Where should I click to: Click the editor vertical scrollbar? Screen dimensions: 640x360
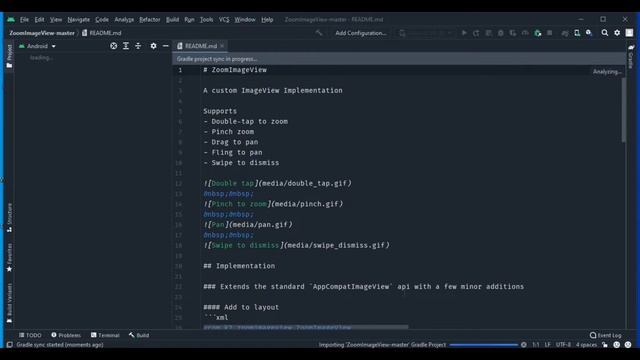tap(624, 110)
